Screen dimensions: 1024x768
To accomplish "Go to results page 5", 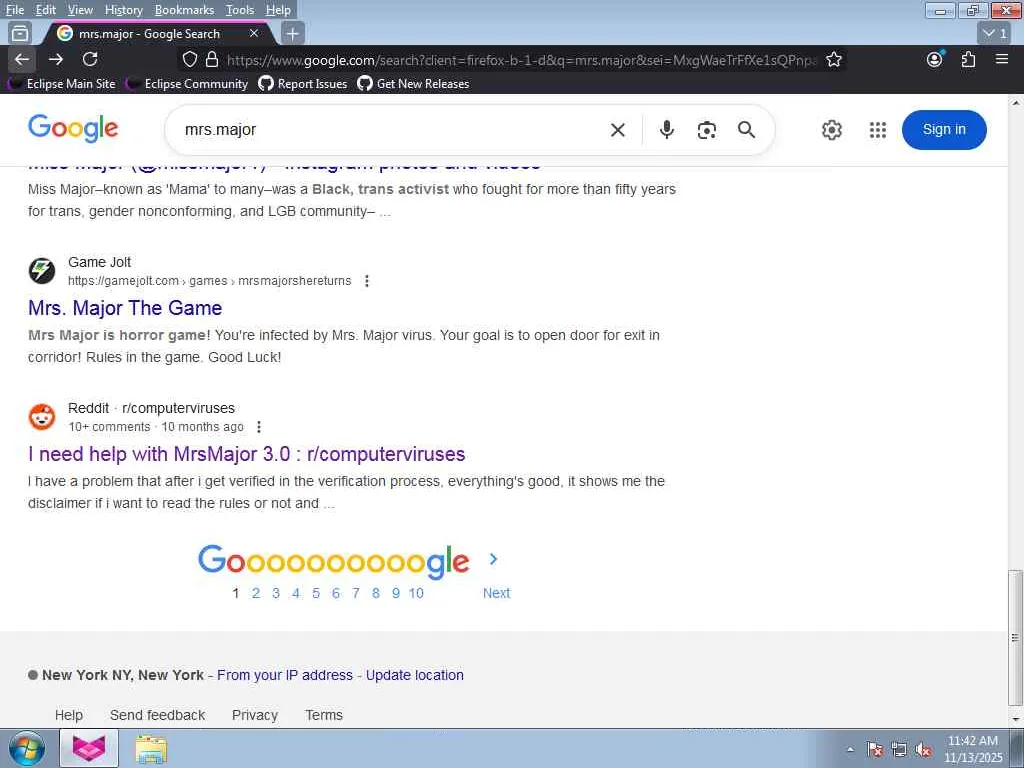I will click(x=315, y=593).
